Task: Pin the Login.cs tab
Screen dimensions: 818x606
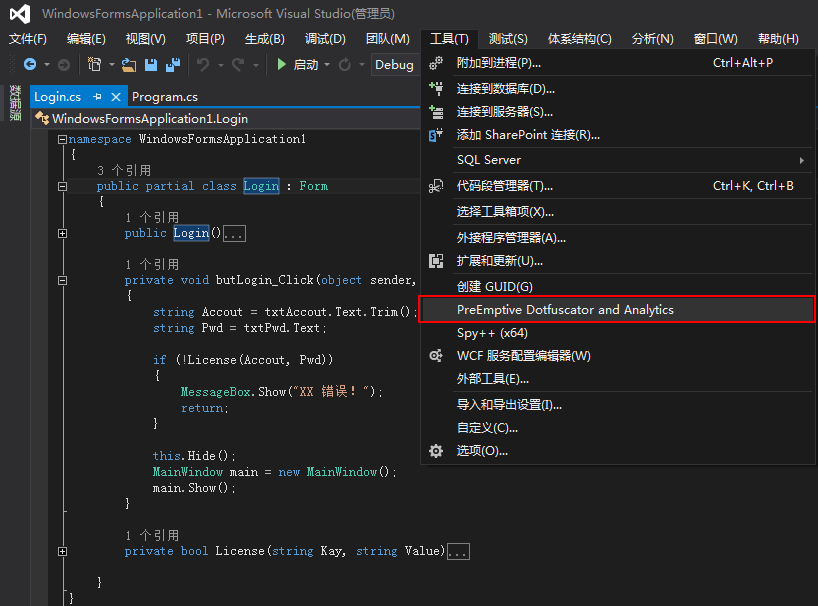Action: click(97, 96)
